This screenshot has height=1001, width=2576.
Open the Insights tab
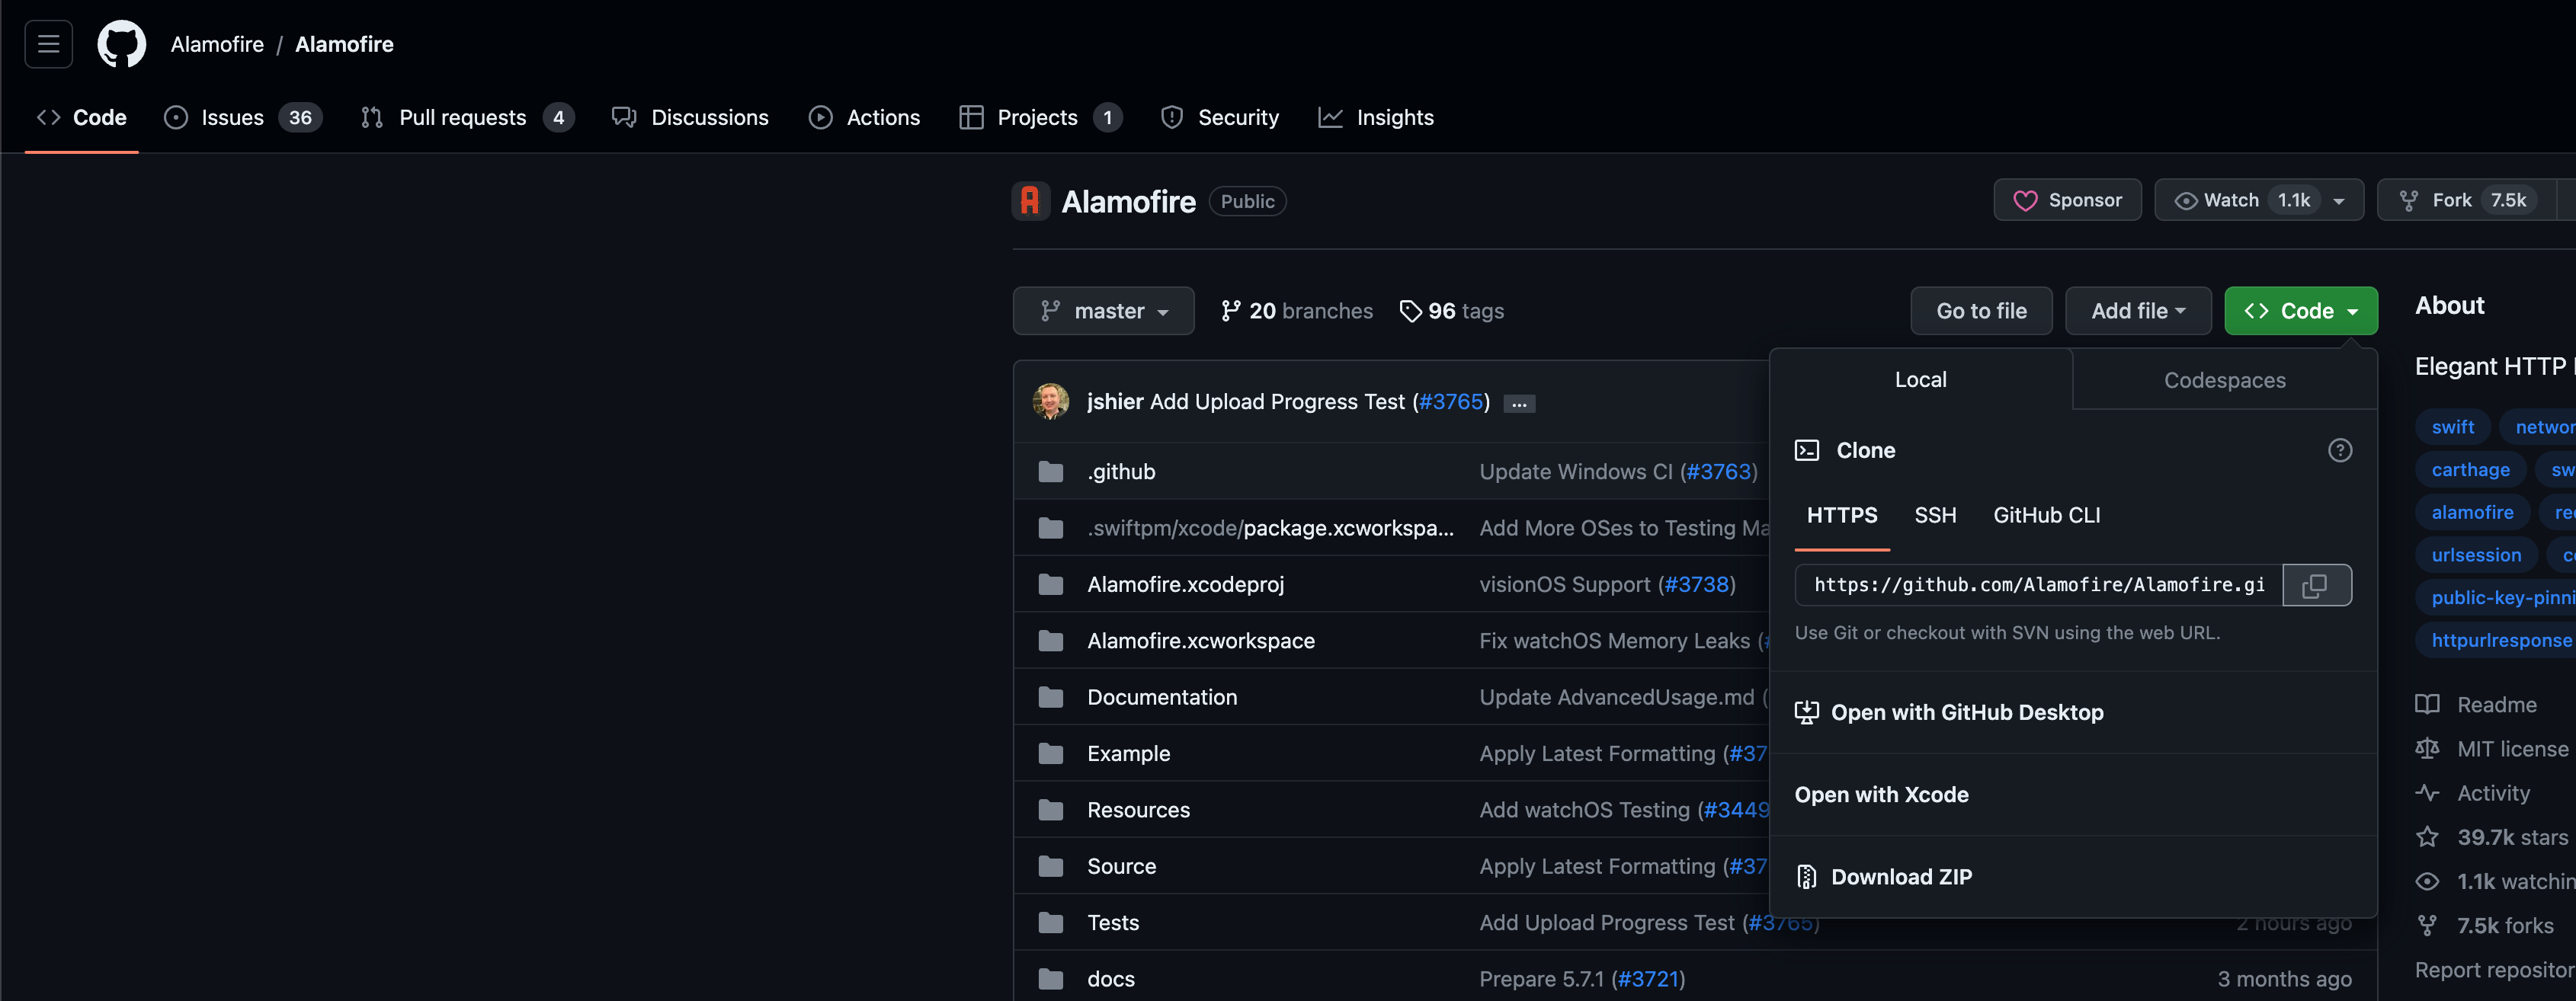tap(1376, 117)
